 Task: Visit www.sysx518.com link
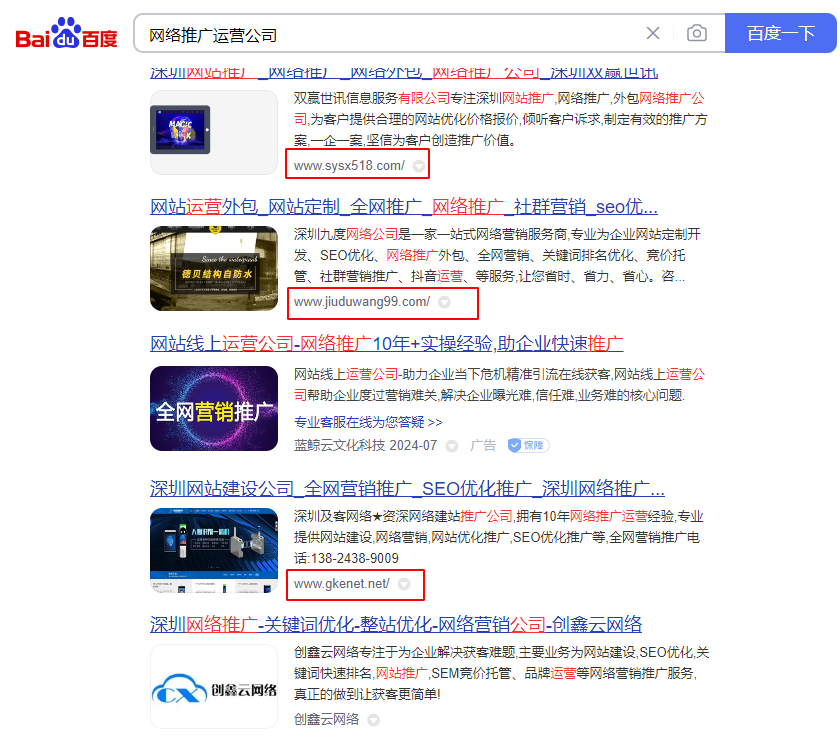pos(349,165)
